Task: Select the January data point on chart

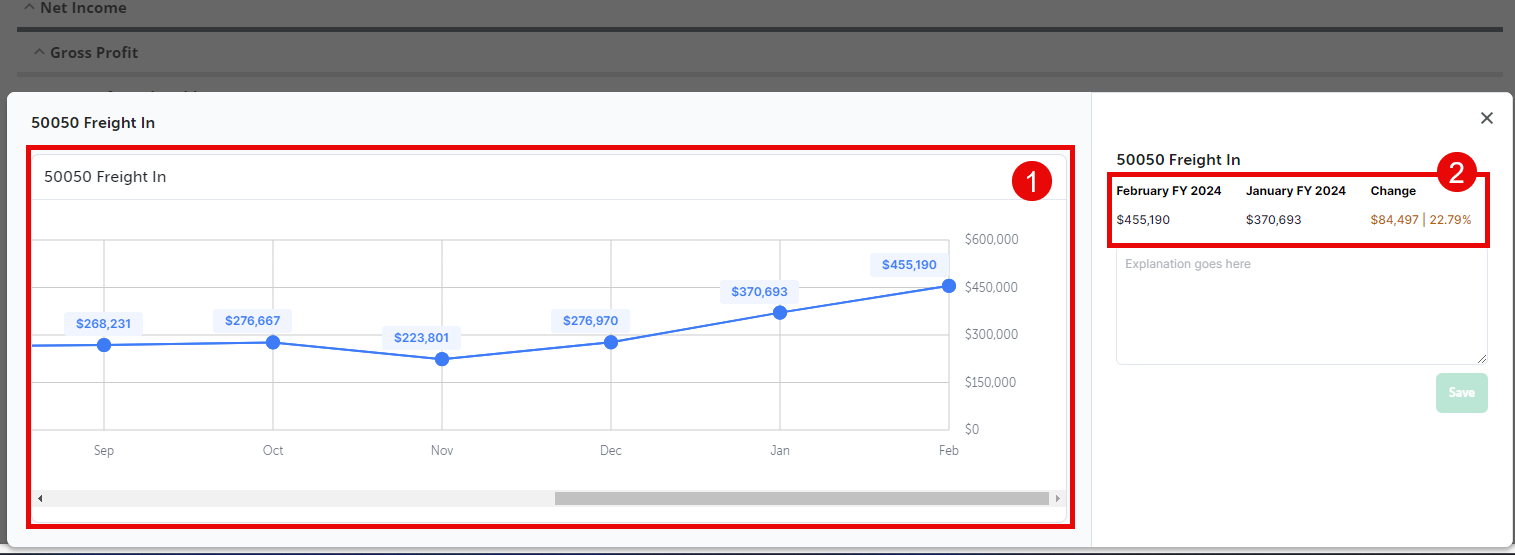Action: (x=780, y=312)
